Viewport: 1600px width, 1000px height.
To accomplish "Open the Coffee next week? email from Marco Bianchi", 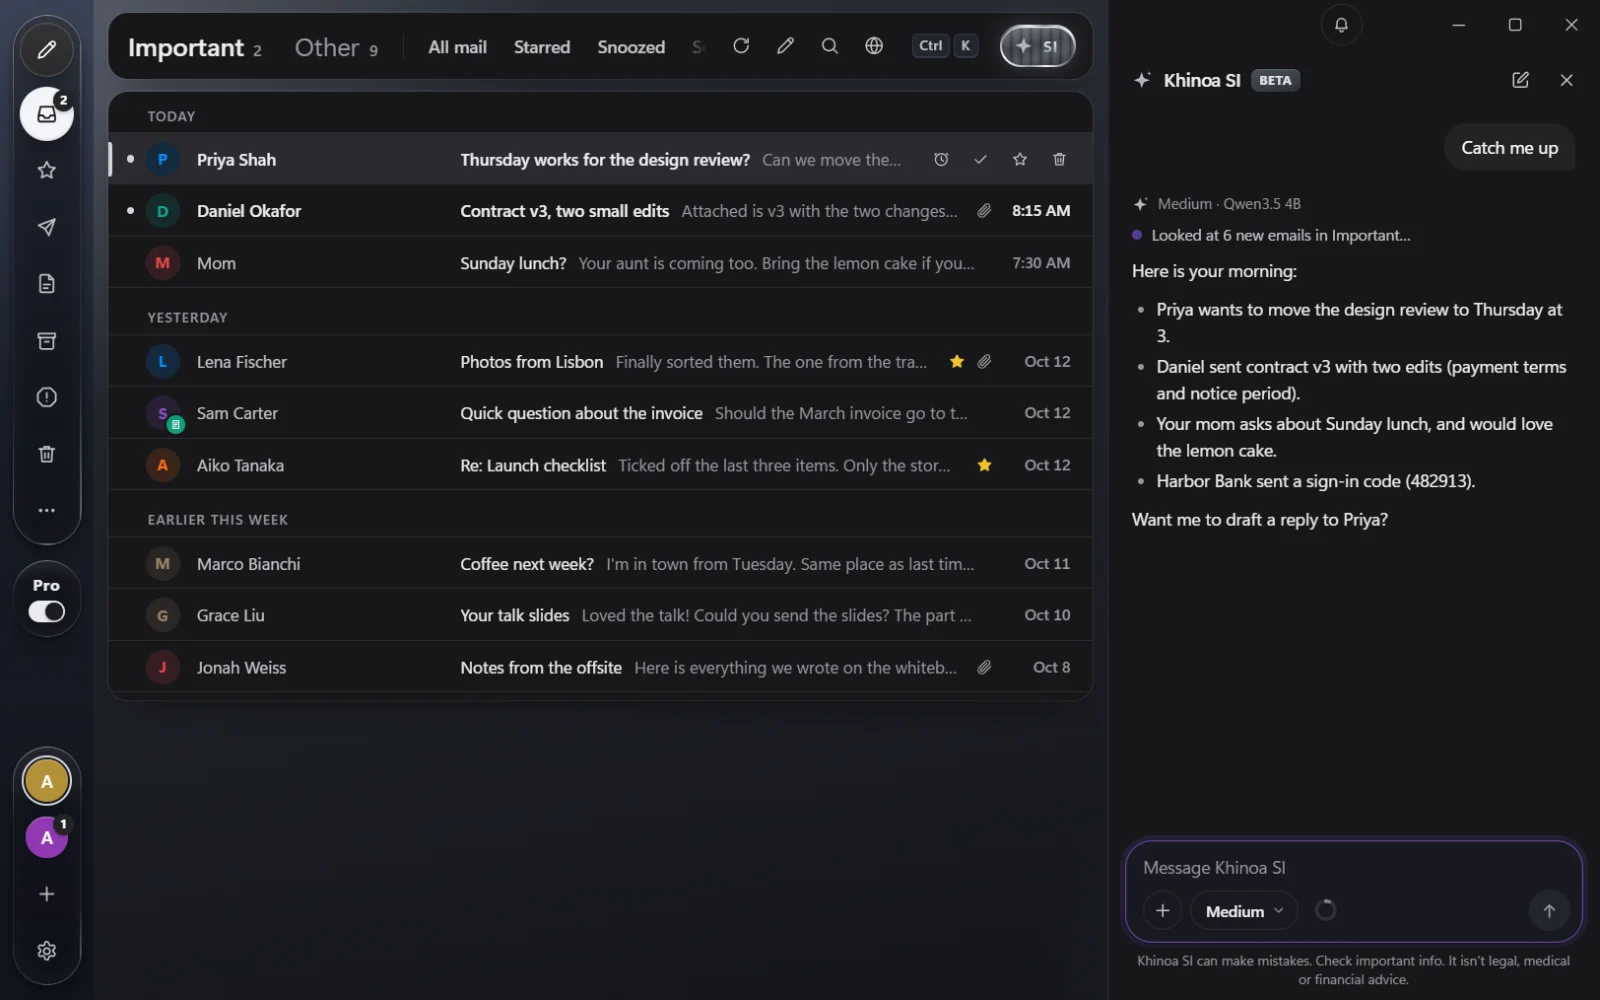I will [x=600, y=564].
